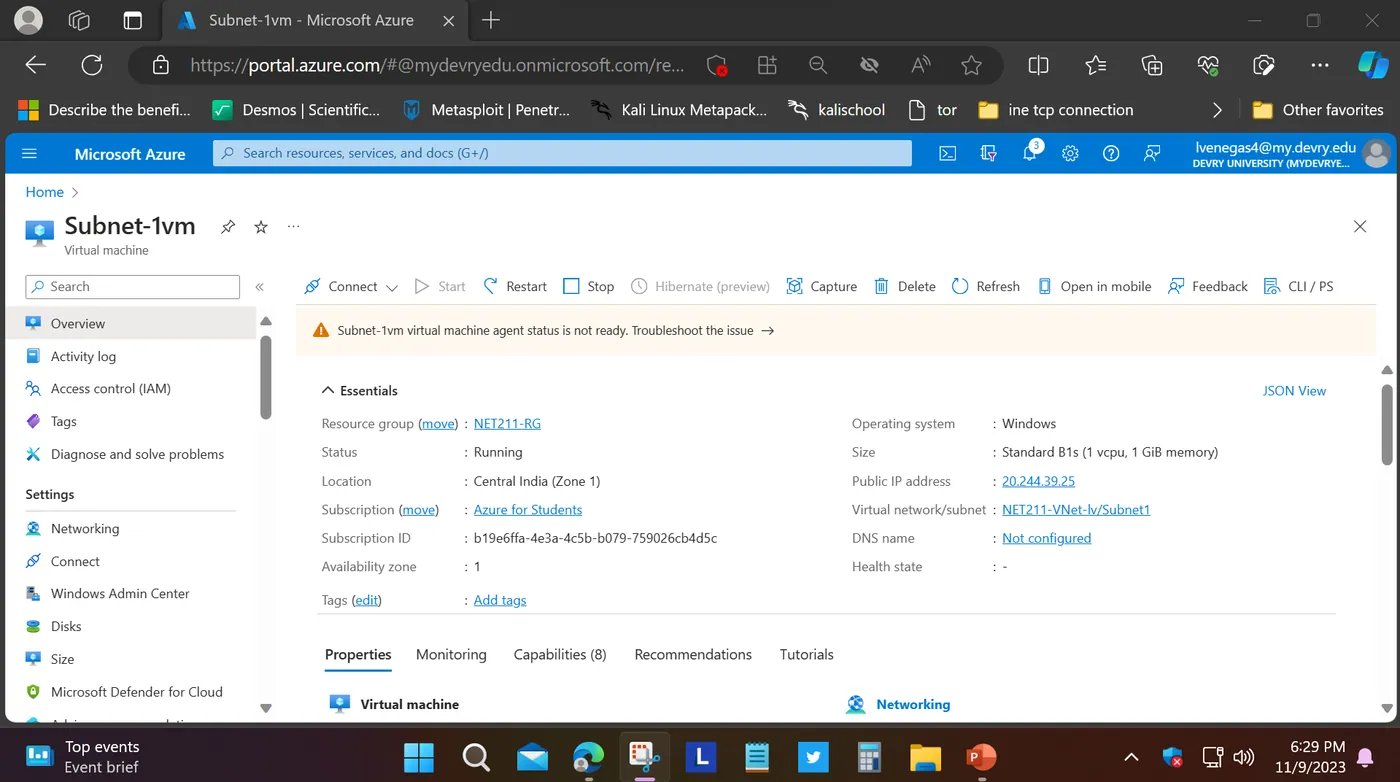
Task: Open Cloud Shell from the top bar
Action: coord(947,153)
